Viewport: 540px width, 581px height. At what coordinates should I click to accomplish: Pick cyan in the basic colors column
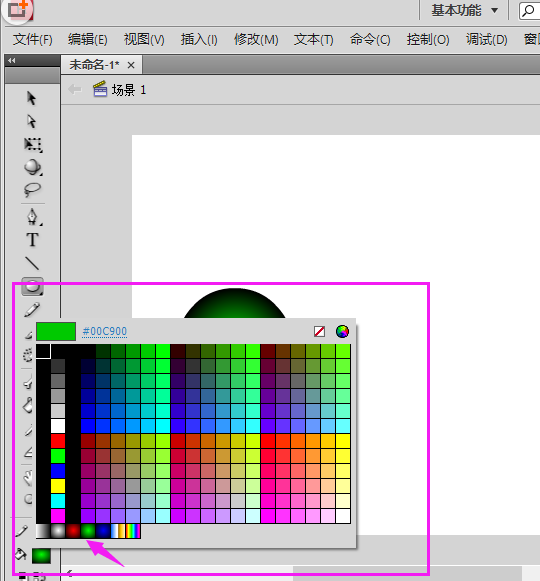pos(58,501)
